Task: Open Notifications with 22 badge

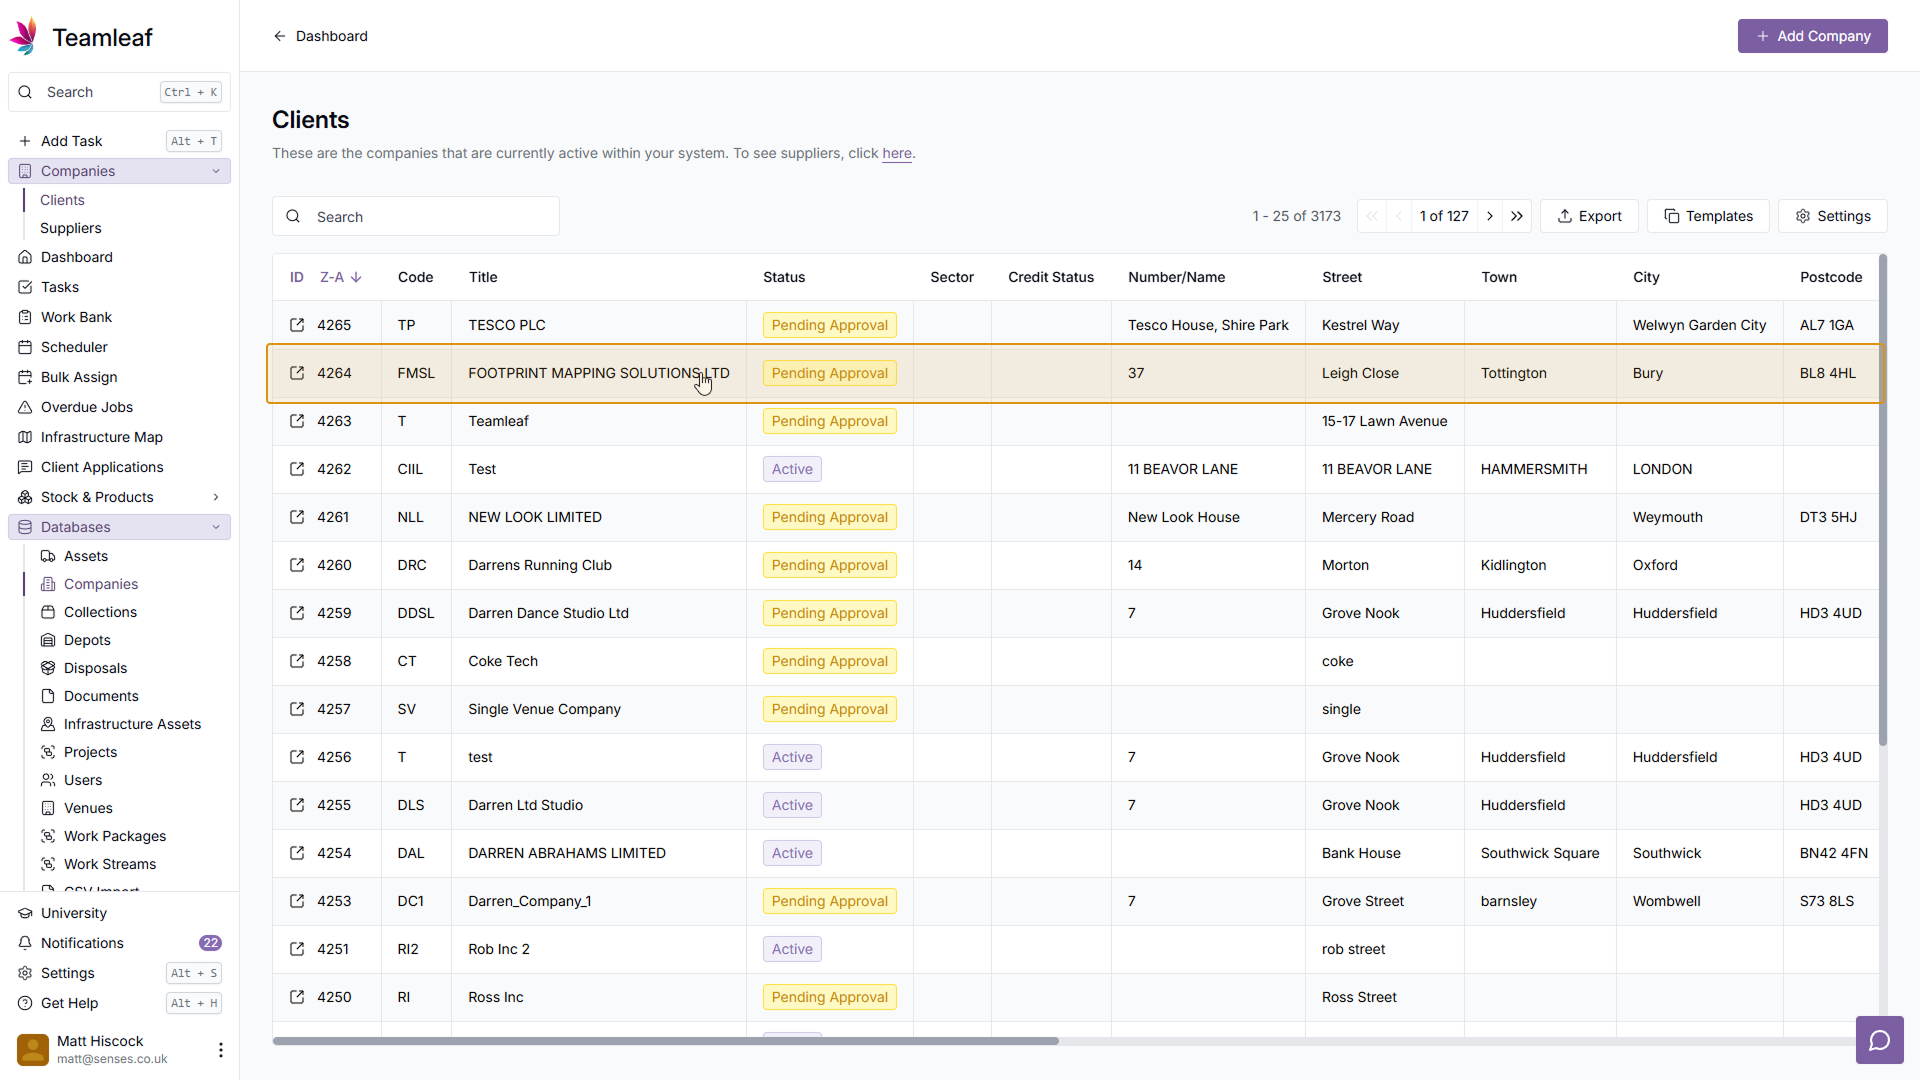Action: (x=82, y=943)
